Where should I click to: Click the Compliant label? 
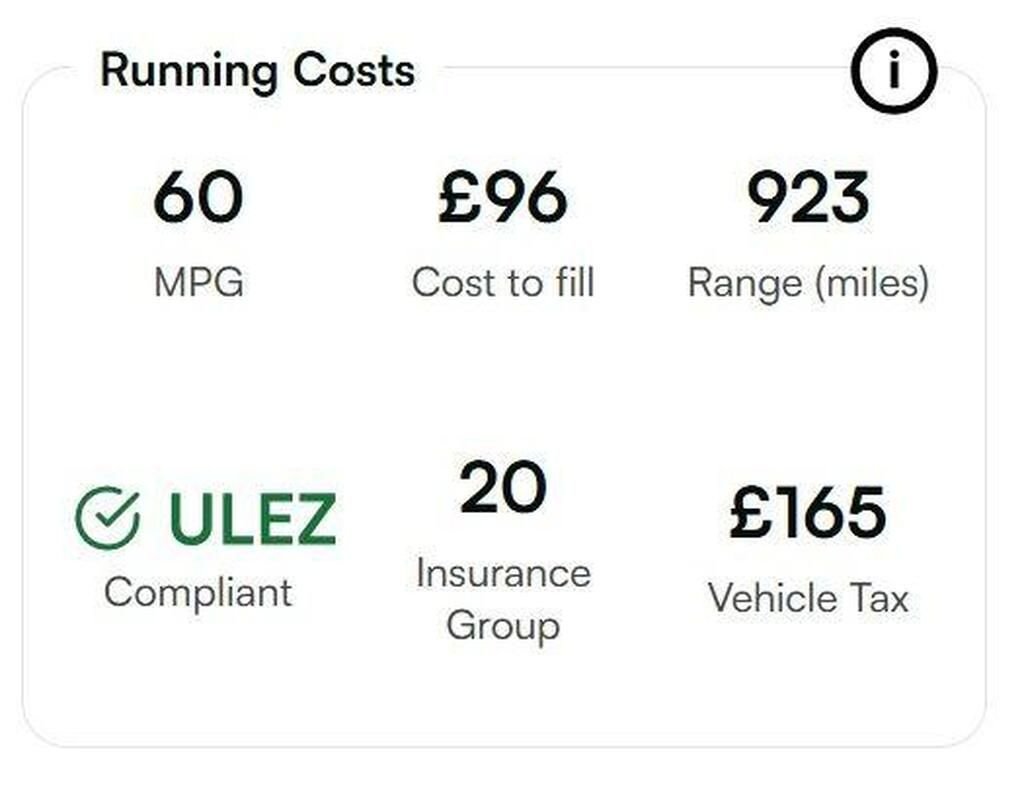(x=198, y=593)
